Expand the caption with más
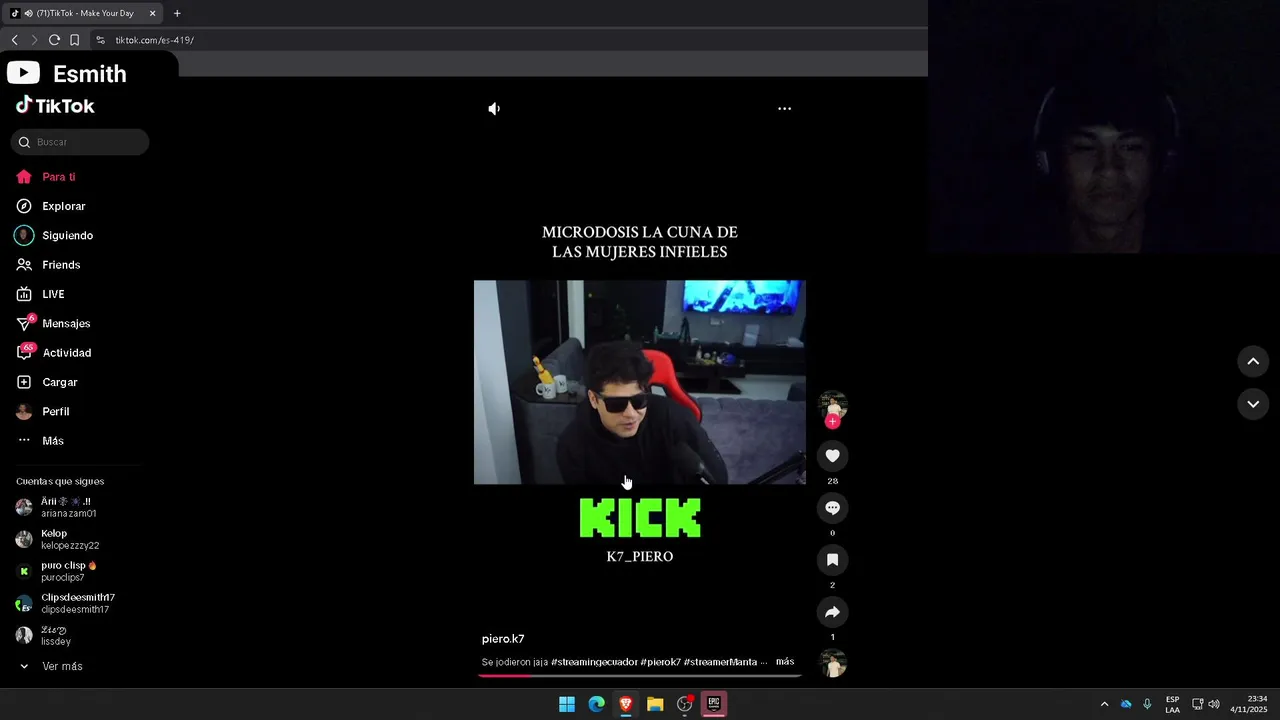This screenshot has height=720, width=1280. (785, 662)
